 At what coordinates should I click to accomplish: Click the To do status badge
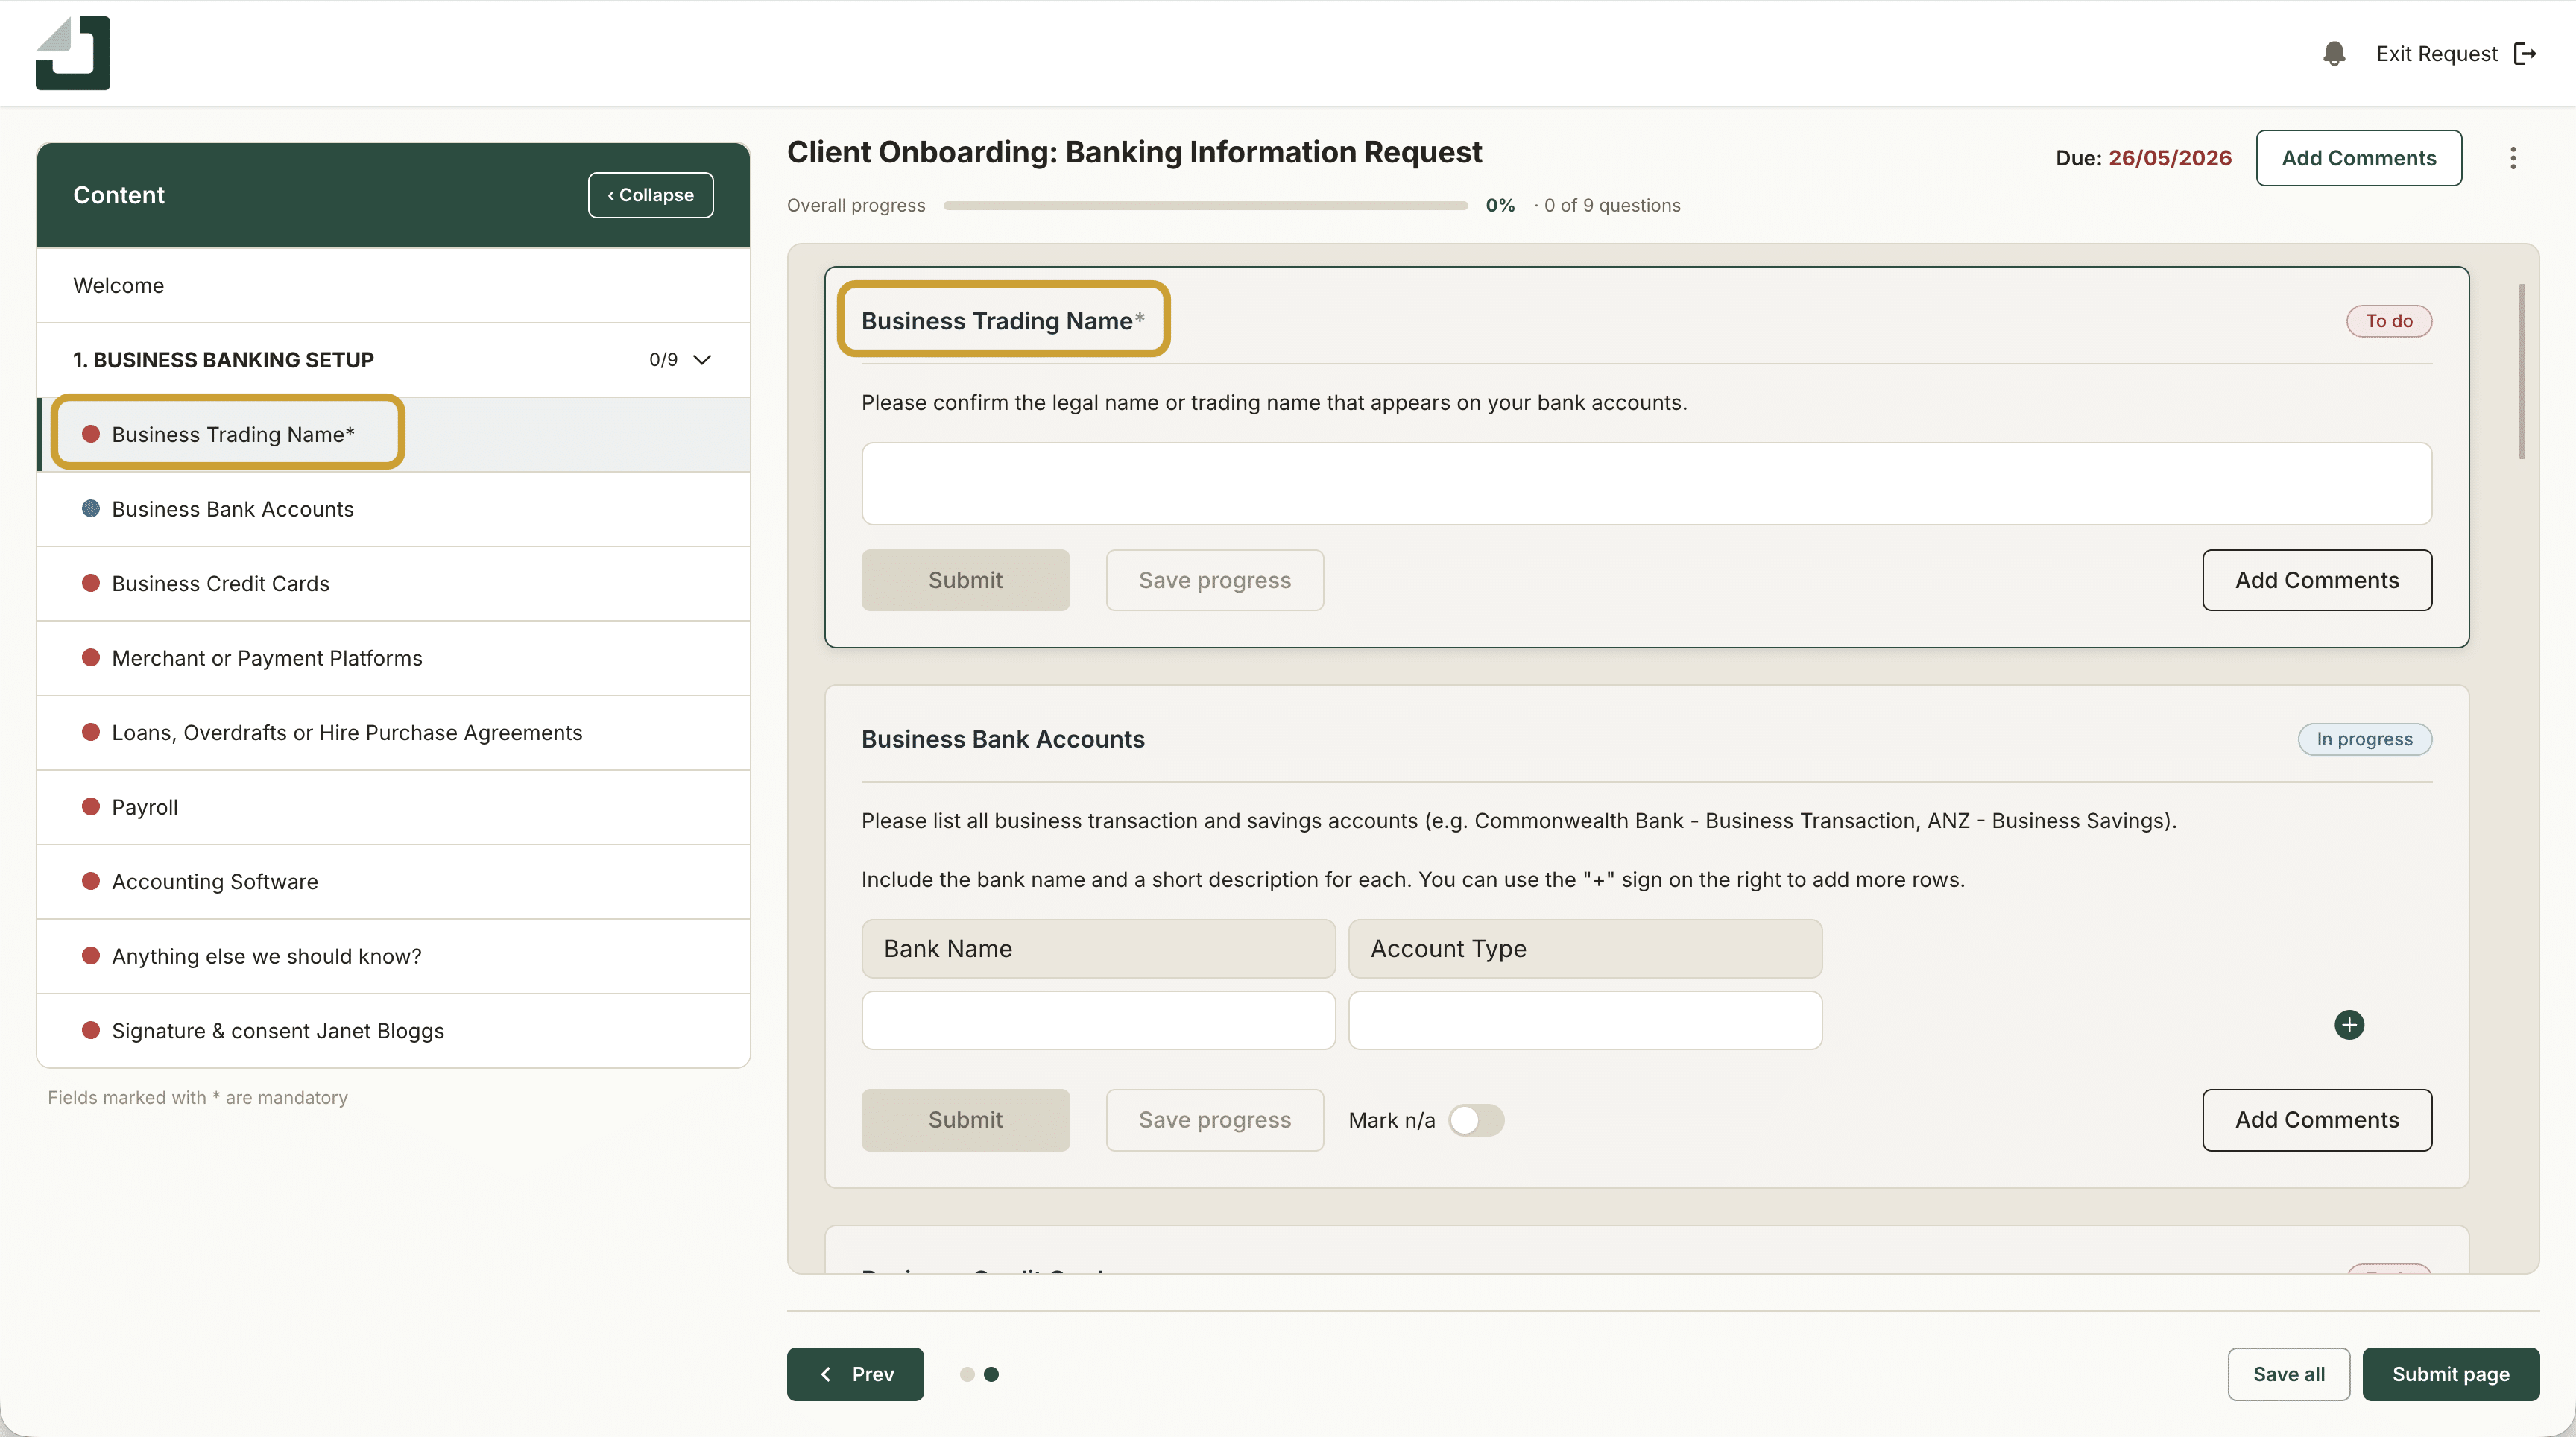2388,321
